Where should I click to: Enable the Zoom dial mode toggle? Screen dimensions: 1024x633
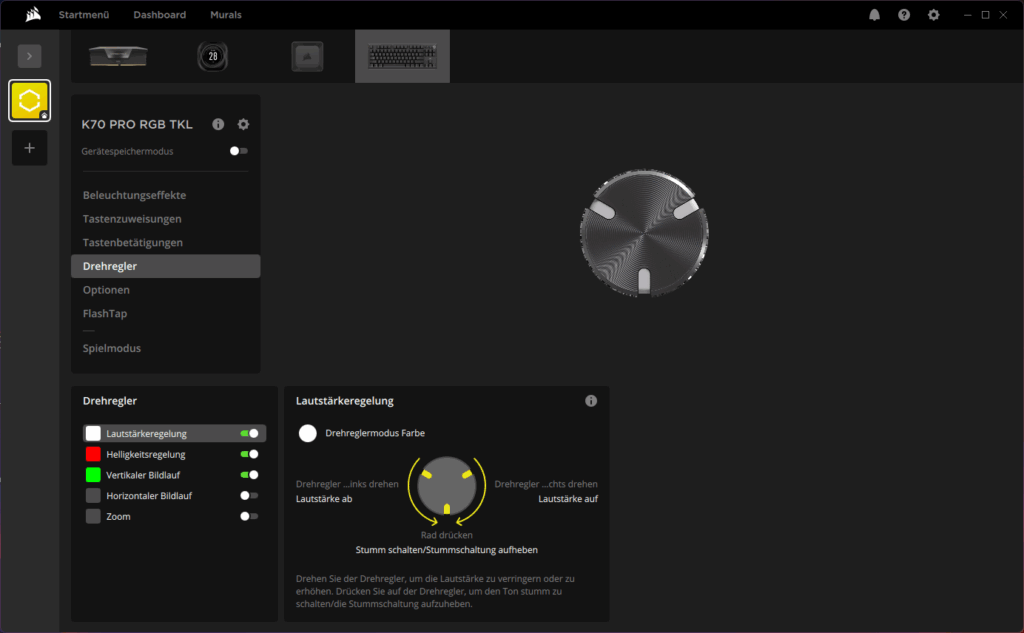tap(249, 517)
